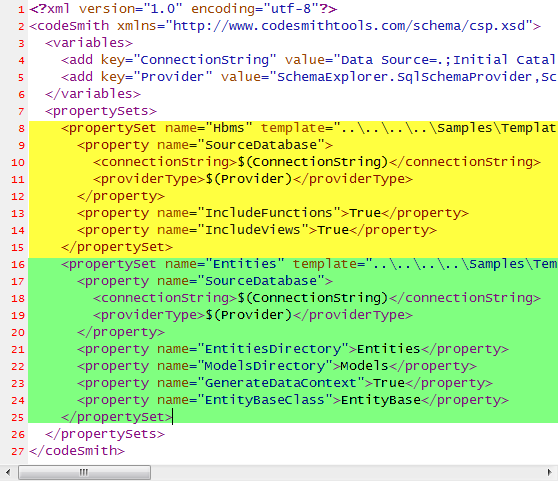The width and height of the screenshot is (558, 481).
Task: Click the opening <variables> tag
Action: coord(89,43)
